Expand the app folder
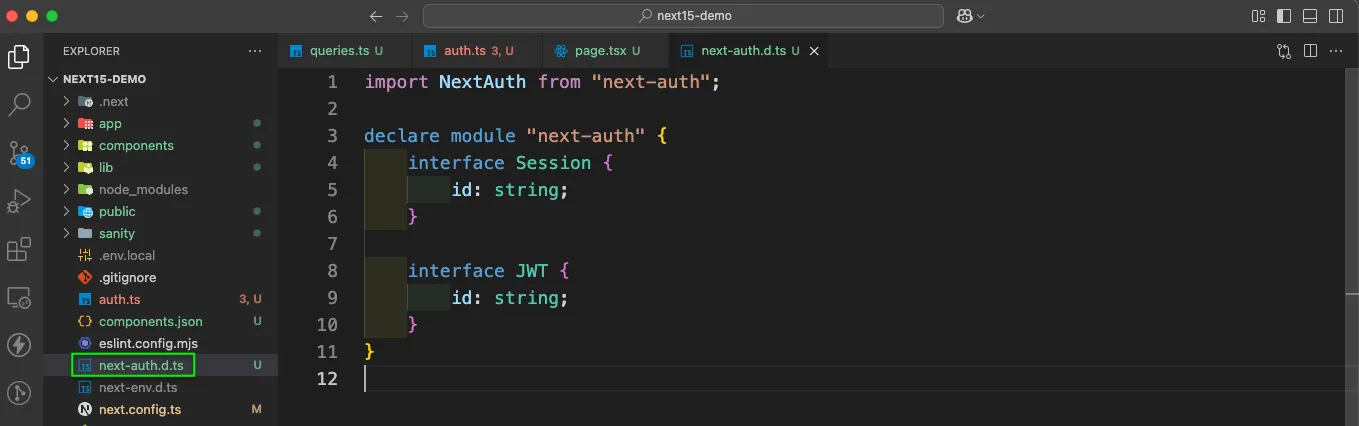This screenshot has height=426, width=1359. 67,123
